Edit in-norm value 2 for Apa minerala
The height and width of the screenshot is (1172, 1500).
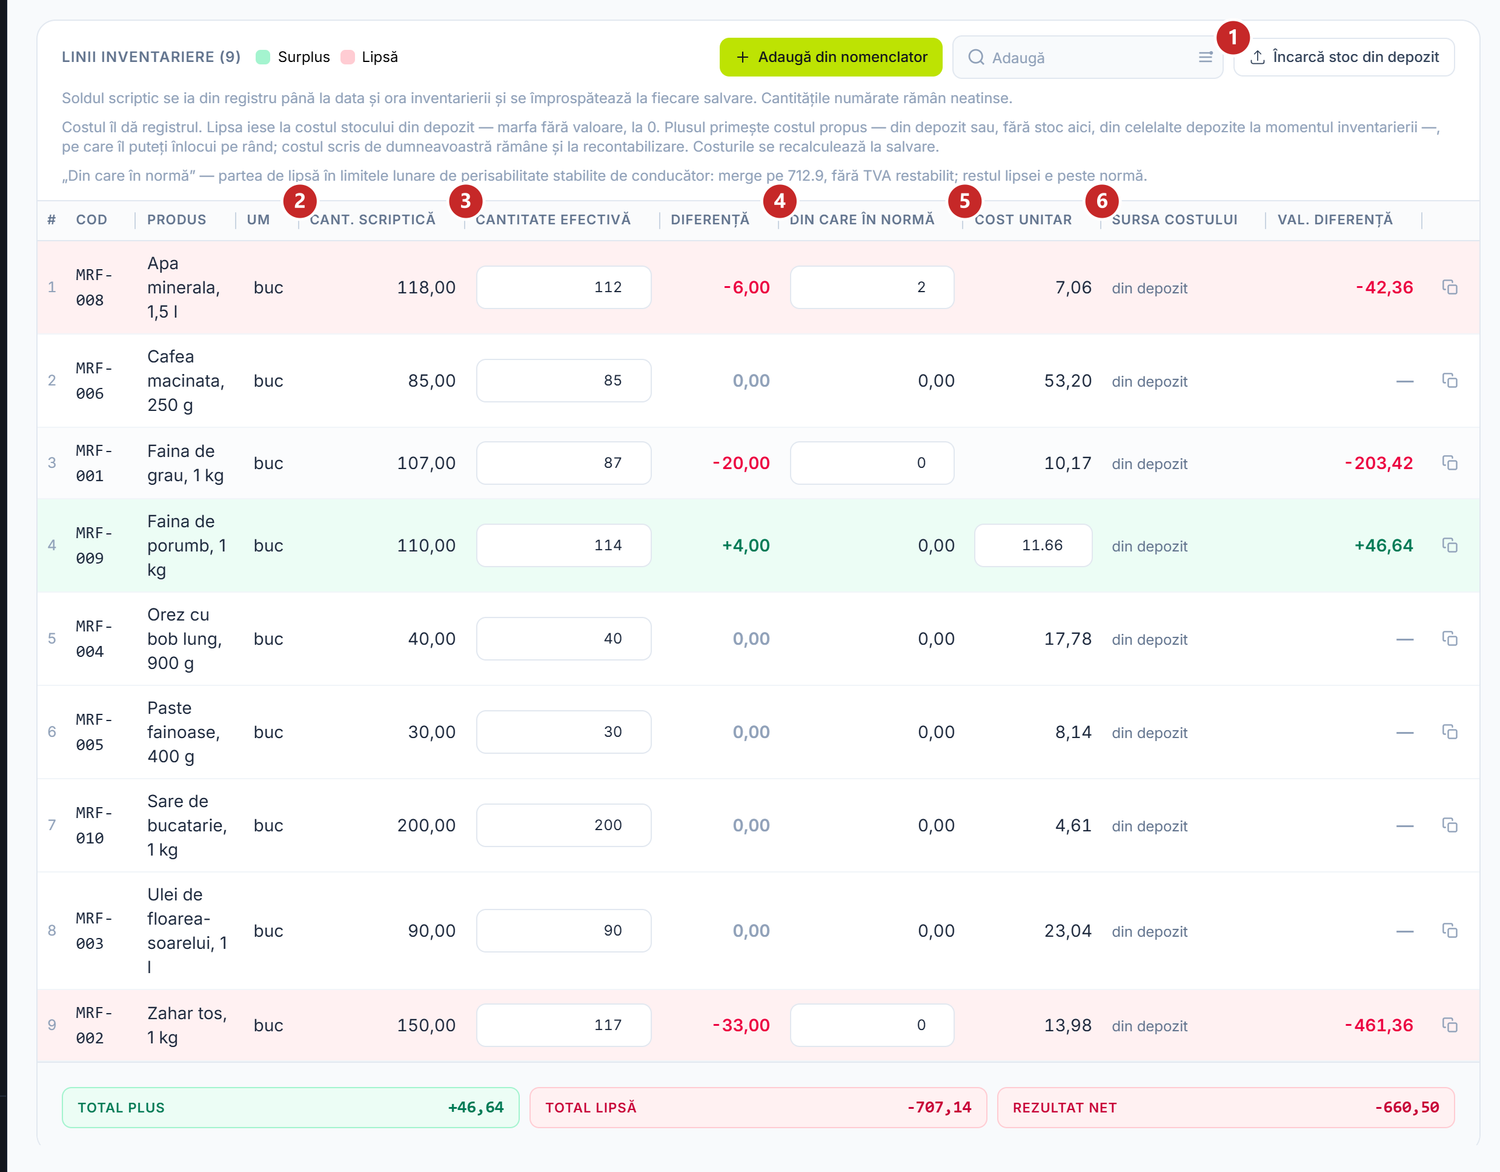coord(872,287)
